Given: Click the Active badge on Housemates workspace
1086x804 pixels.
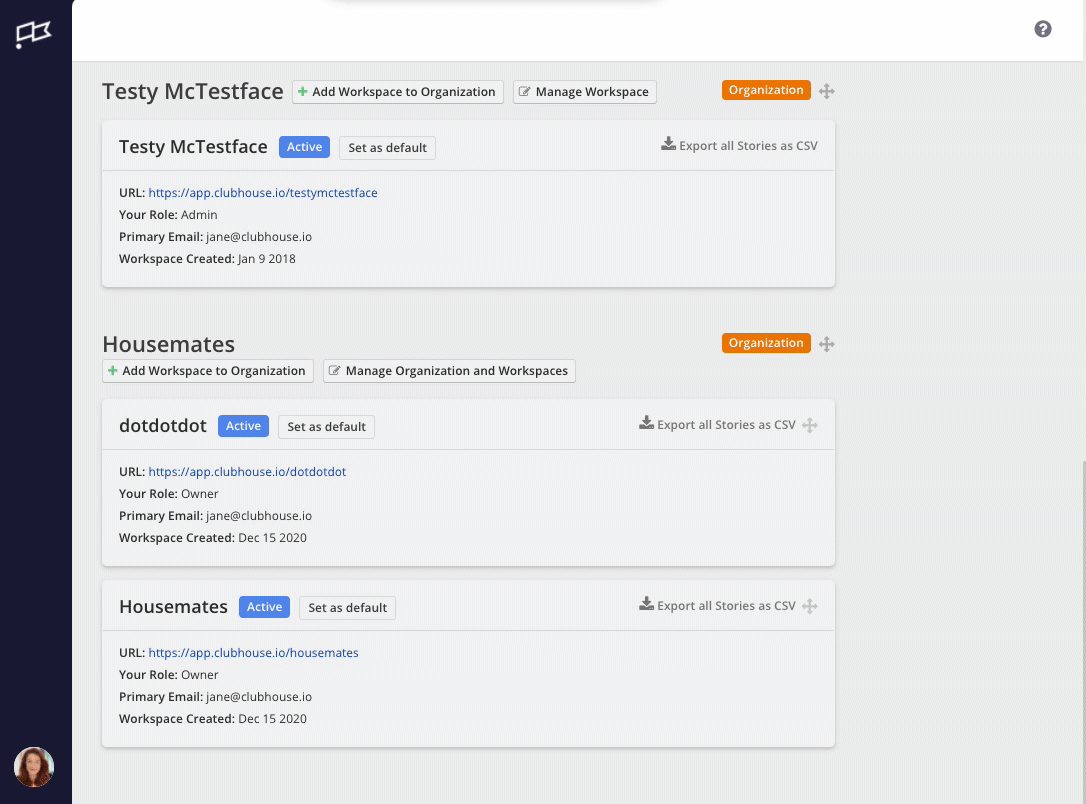Looking at the screenshot, I should tap(264, 607).
